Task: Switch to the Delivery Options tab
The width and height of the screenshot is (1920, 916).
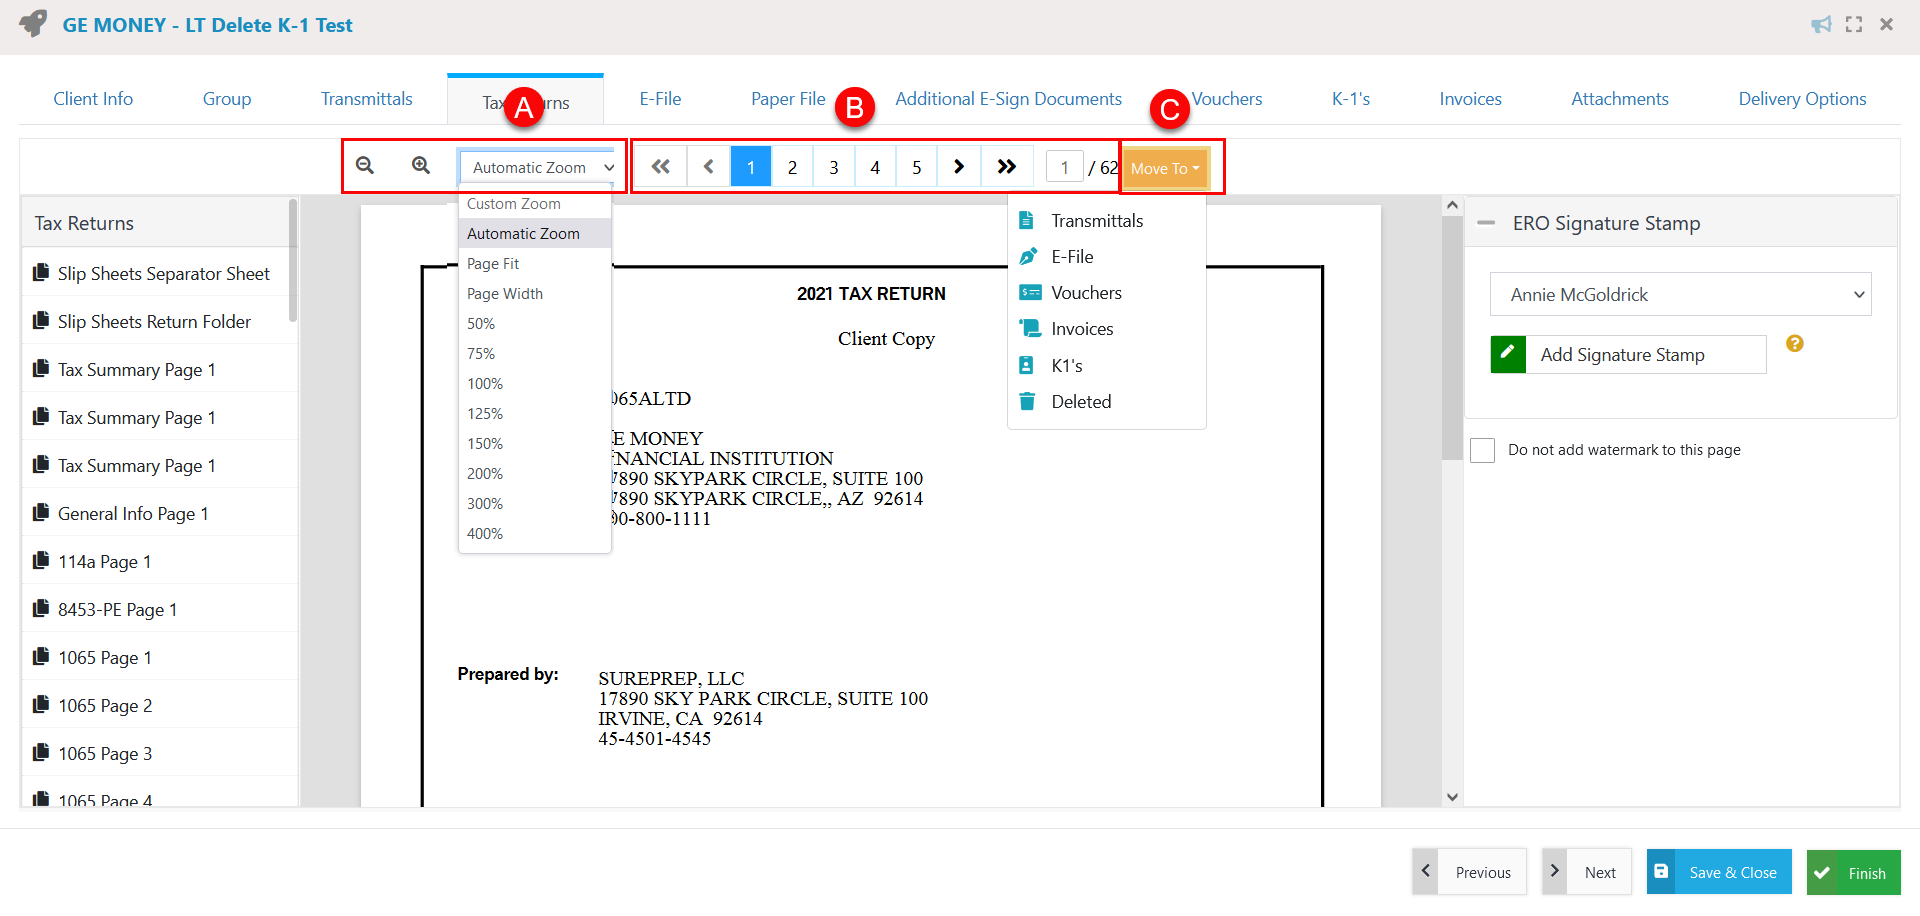Action: (1802, 98)
